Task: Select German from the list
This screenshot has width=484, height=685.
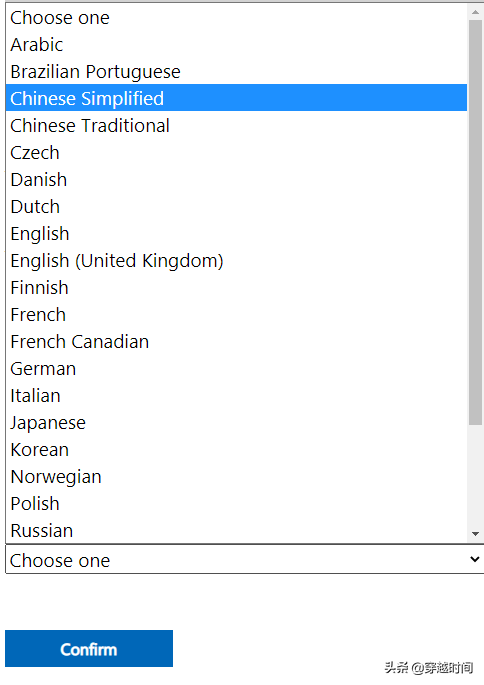Action: pos(236,369)
